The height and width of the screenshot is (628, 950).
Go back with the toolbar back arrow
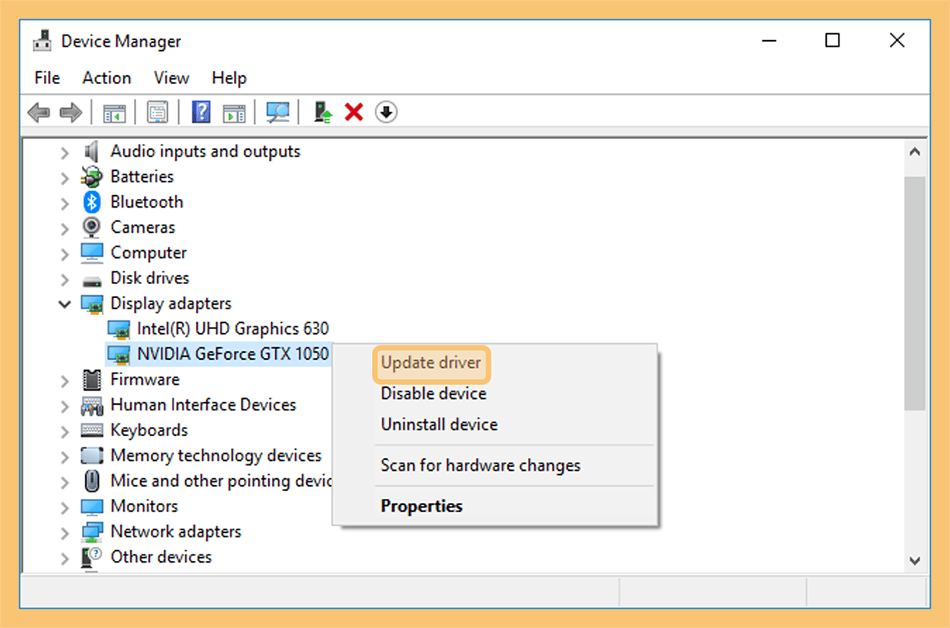(x=39, y=113)
